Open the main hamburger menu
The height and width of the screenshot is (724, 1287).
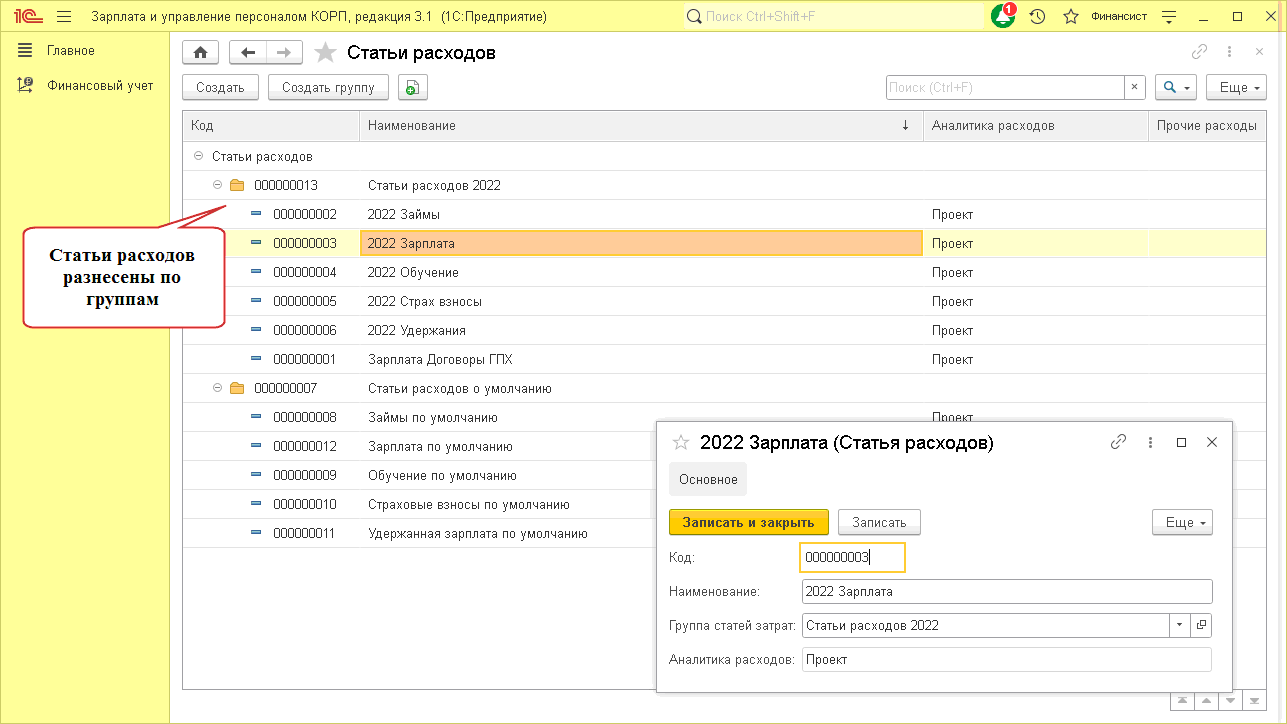[64, 17]
